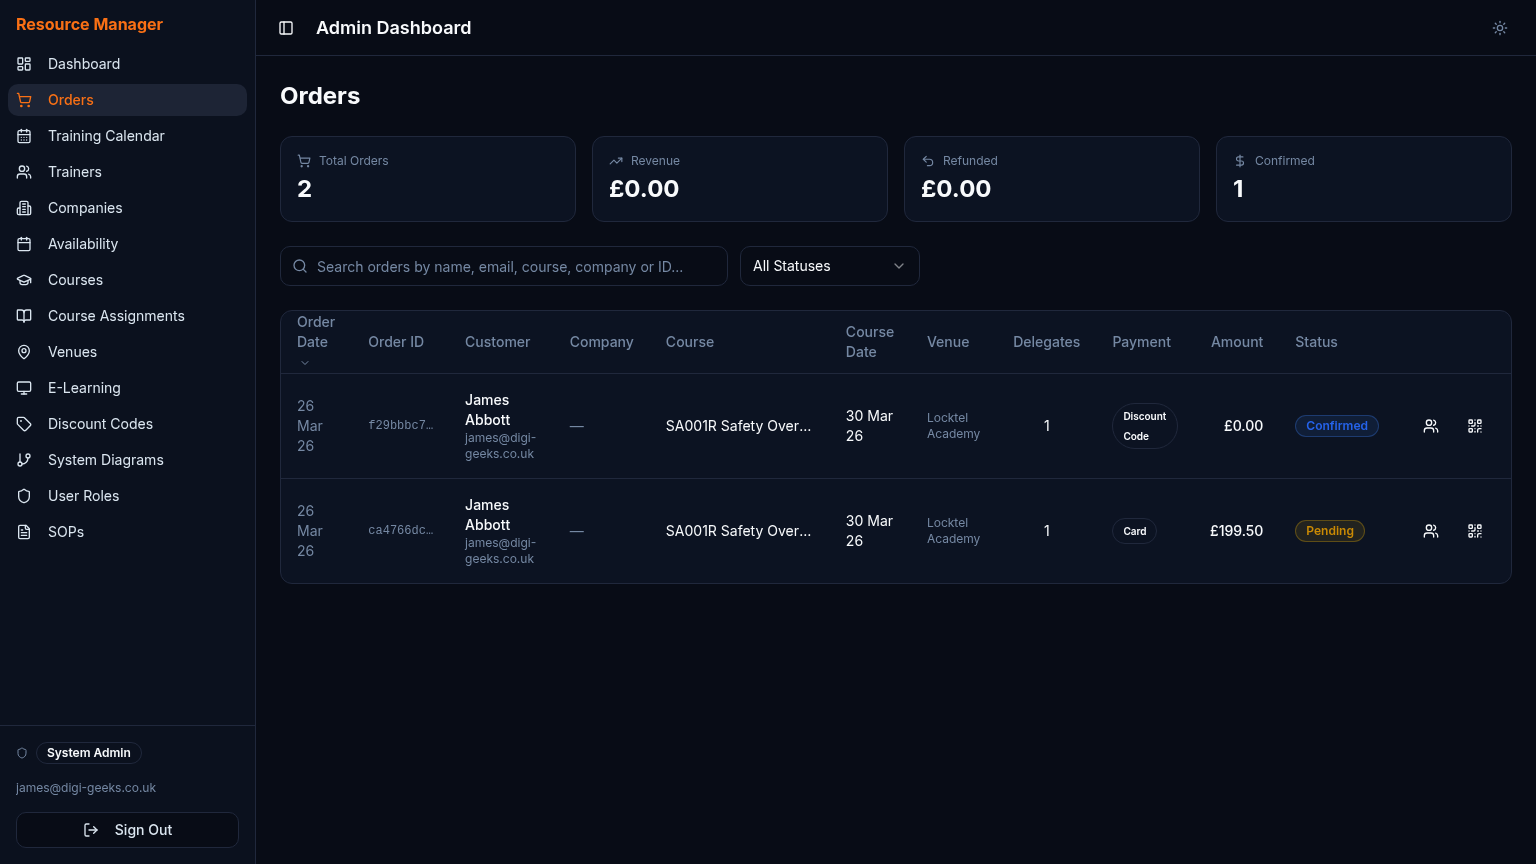This screenshot has width=1536, height=864.
Task: Click the Trainers people icon
Action: tap(24, 172)
